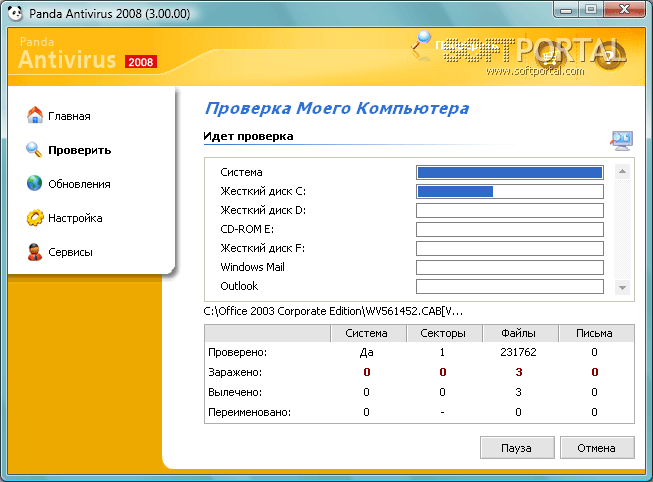Viewport: 653px width, 482px height.
Task: Click the Да value under Система
Action: [366, 352]
